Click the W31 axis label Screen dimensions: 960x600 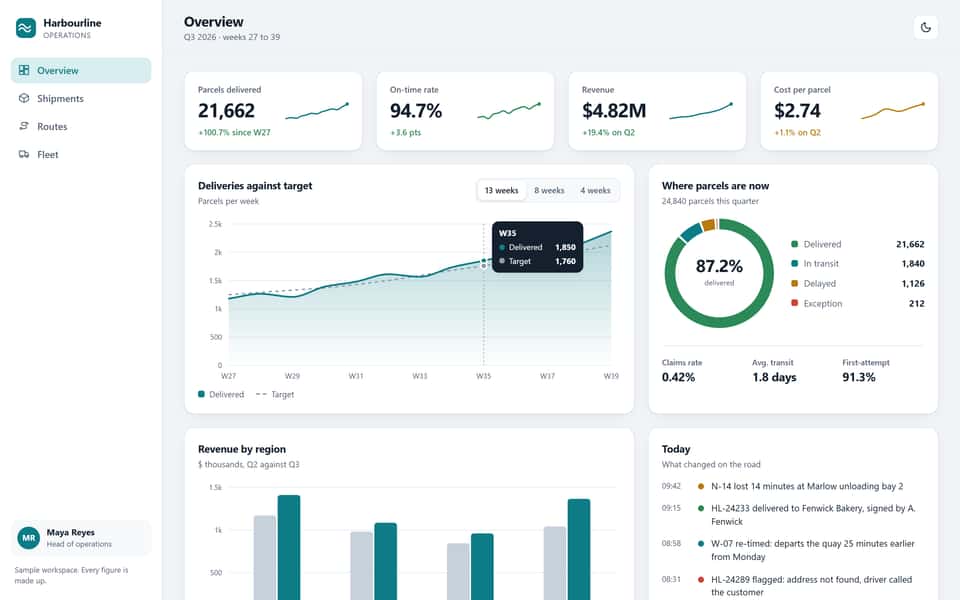pos(356,376)
